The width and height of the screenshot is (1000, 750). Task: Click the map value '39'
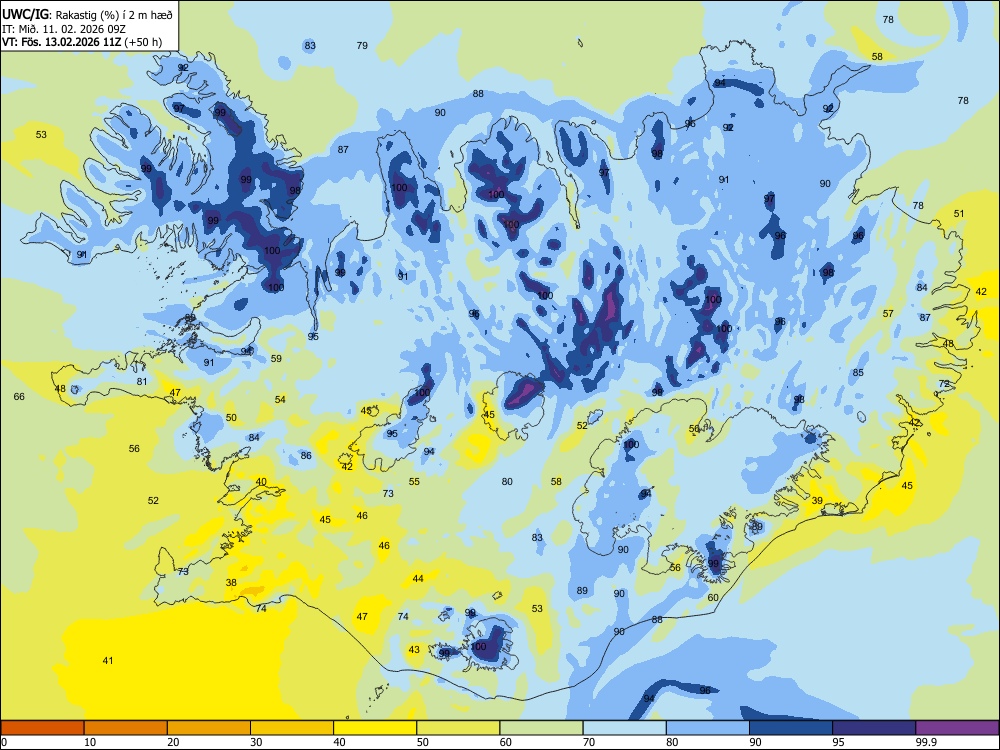point(817,501)
